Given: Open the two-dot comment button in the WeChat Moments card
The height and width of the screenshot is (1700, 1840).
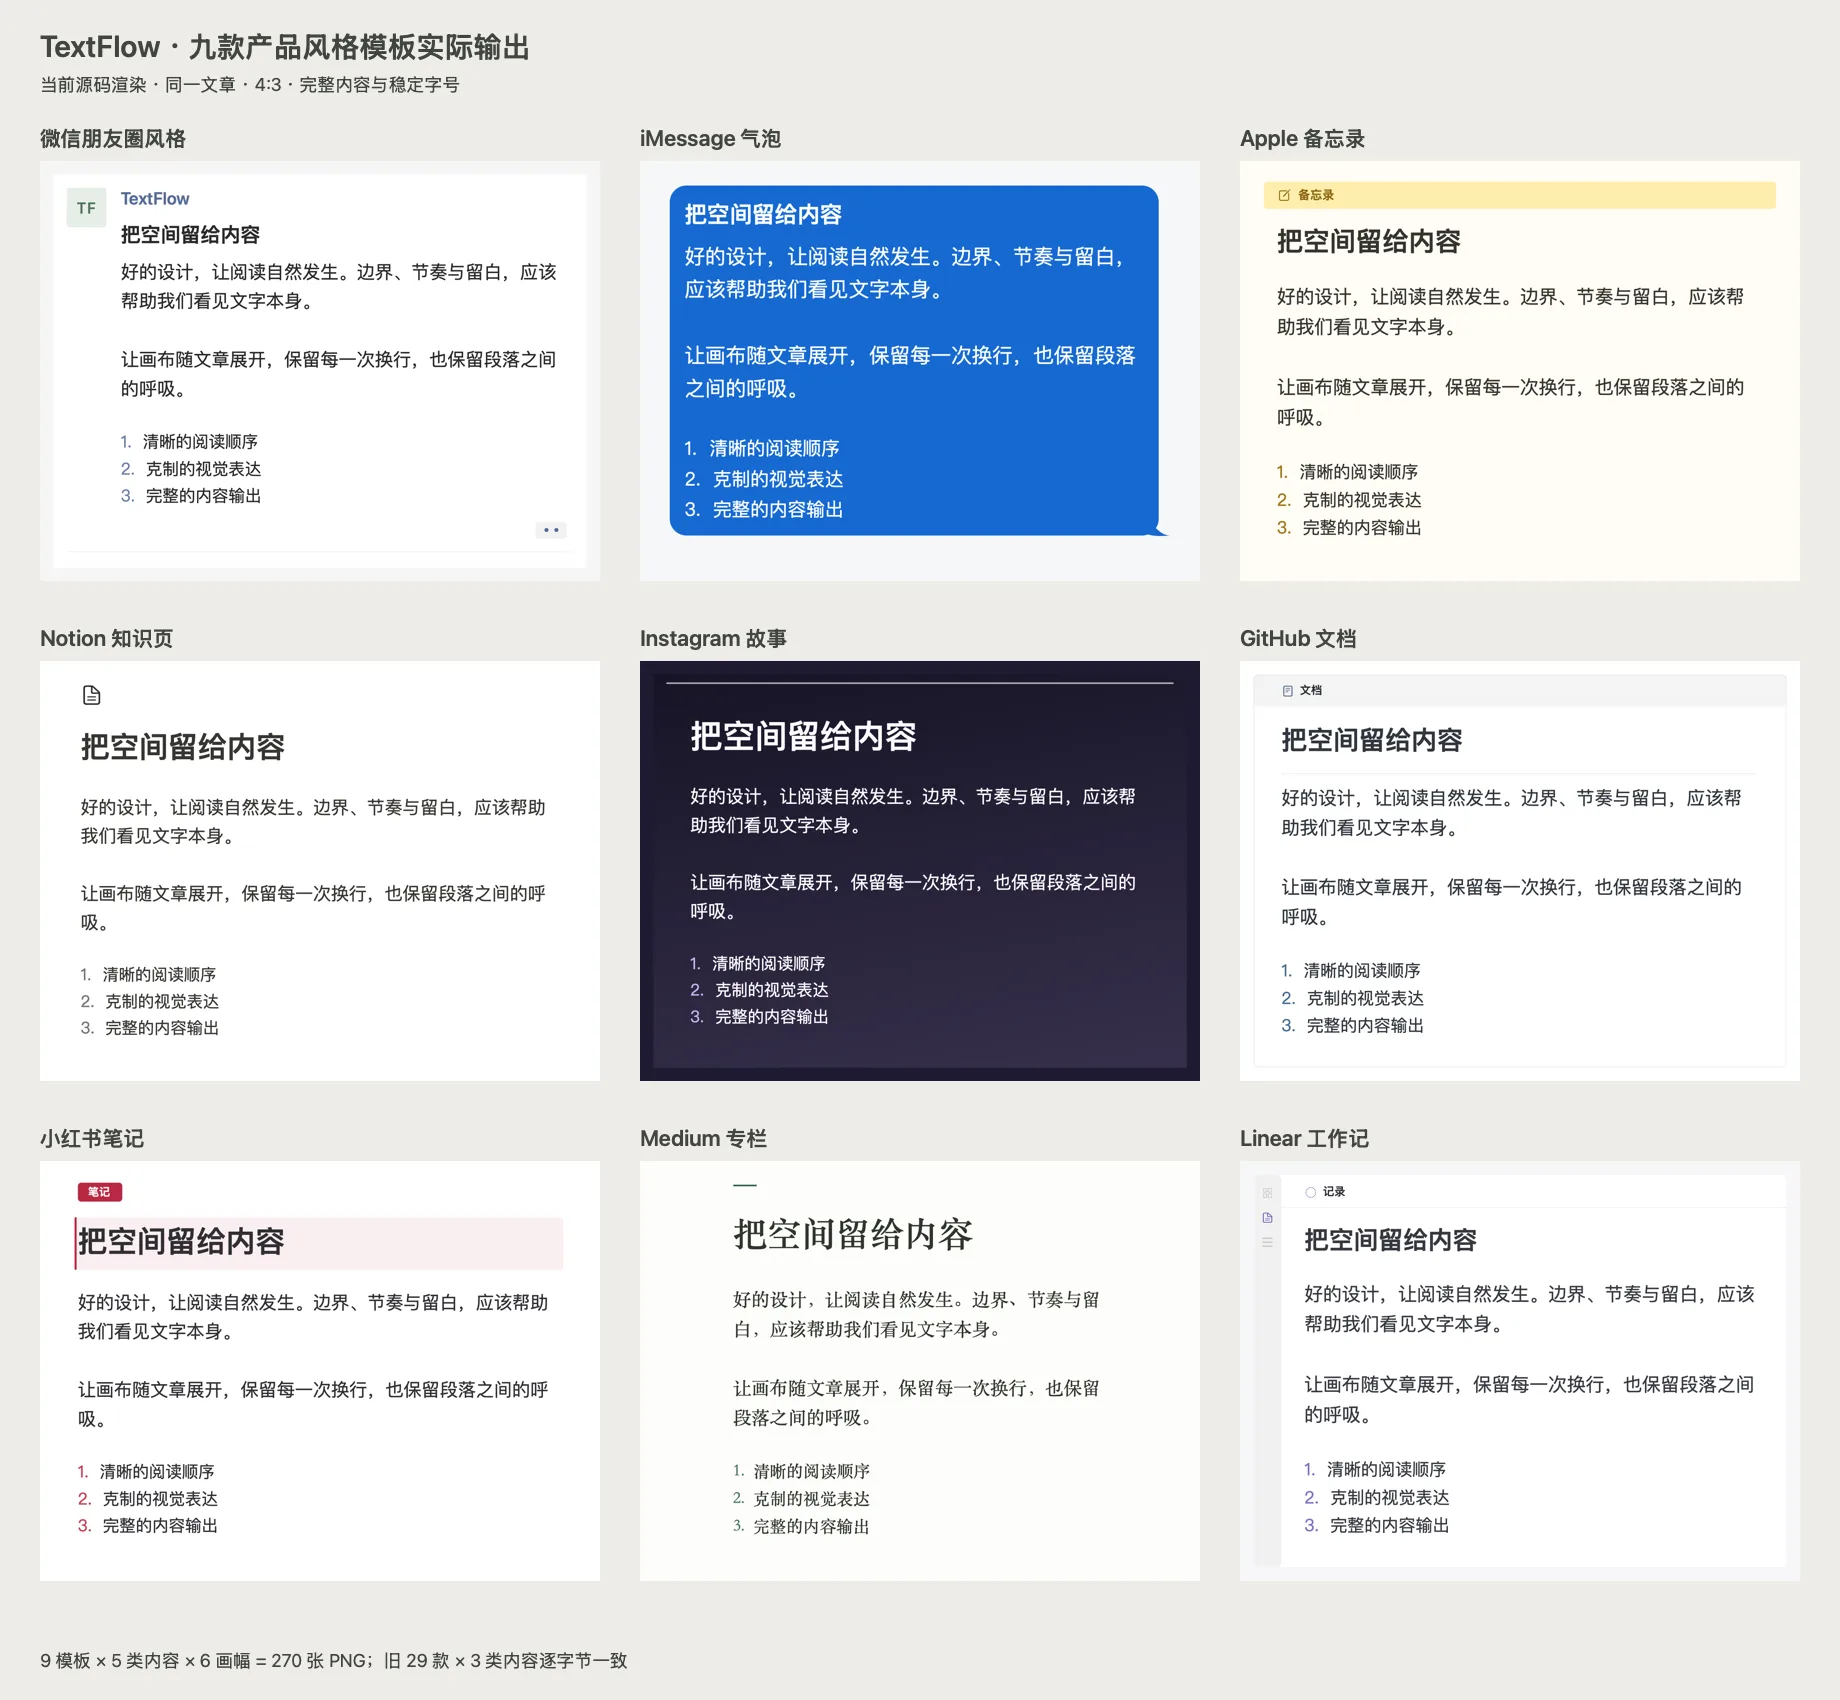Looking at the screenshot, I should (551, 530).
